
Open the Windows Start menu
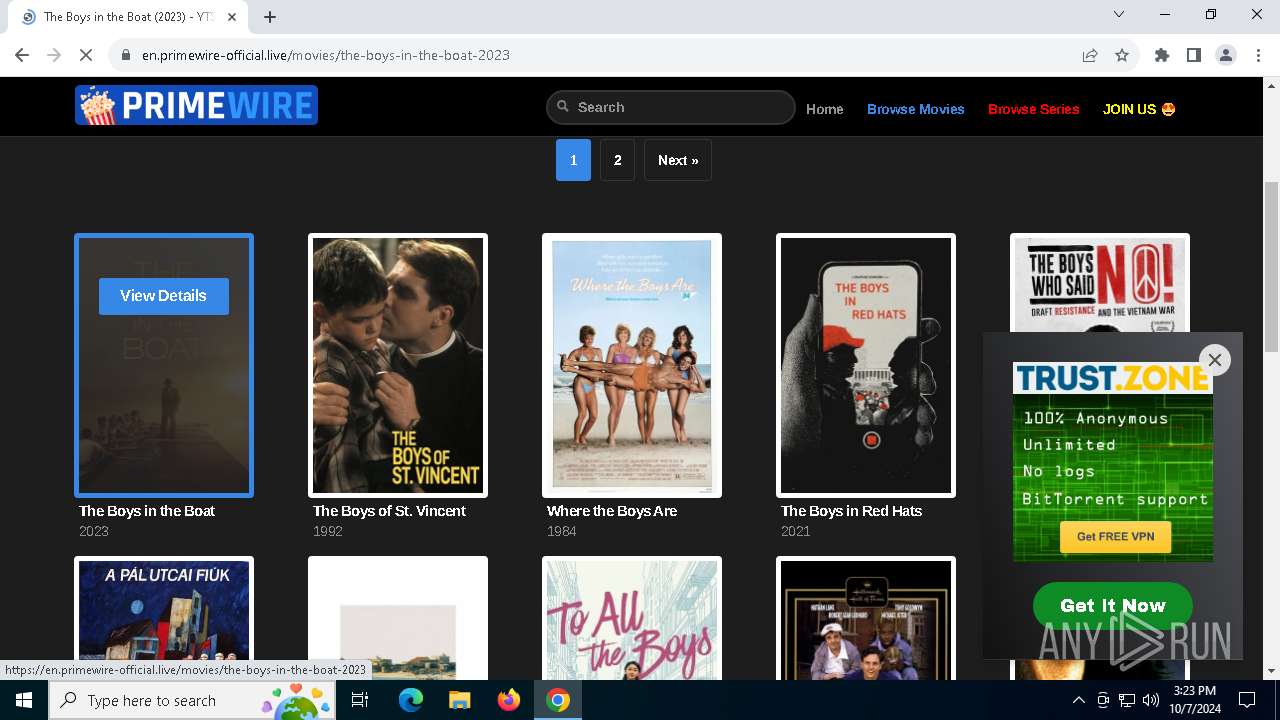click(24, 700)
